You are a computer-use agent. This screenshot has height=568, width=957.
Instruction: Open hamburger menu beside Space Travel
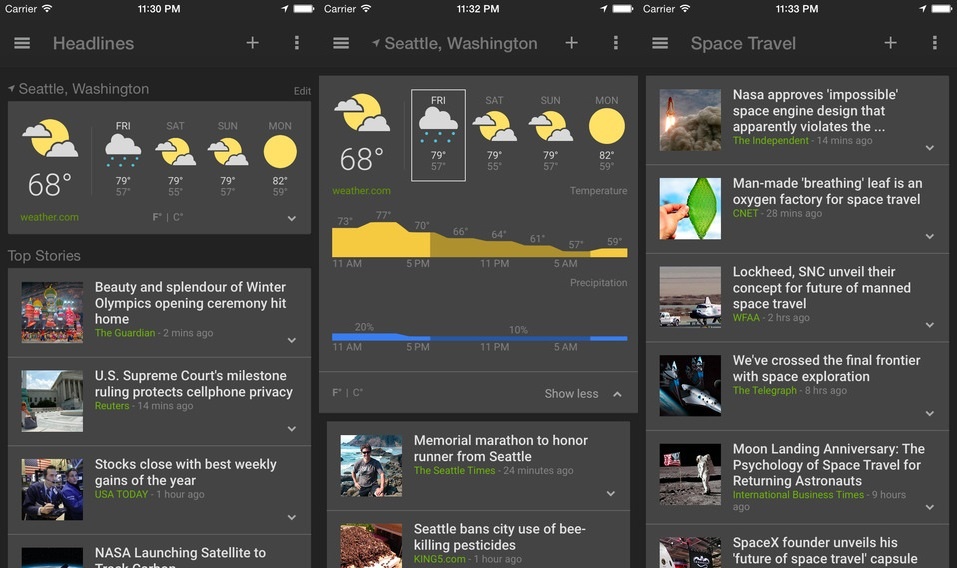point(660,43)
